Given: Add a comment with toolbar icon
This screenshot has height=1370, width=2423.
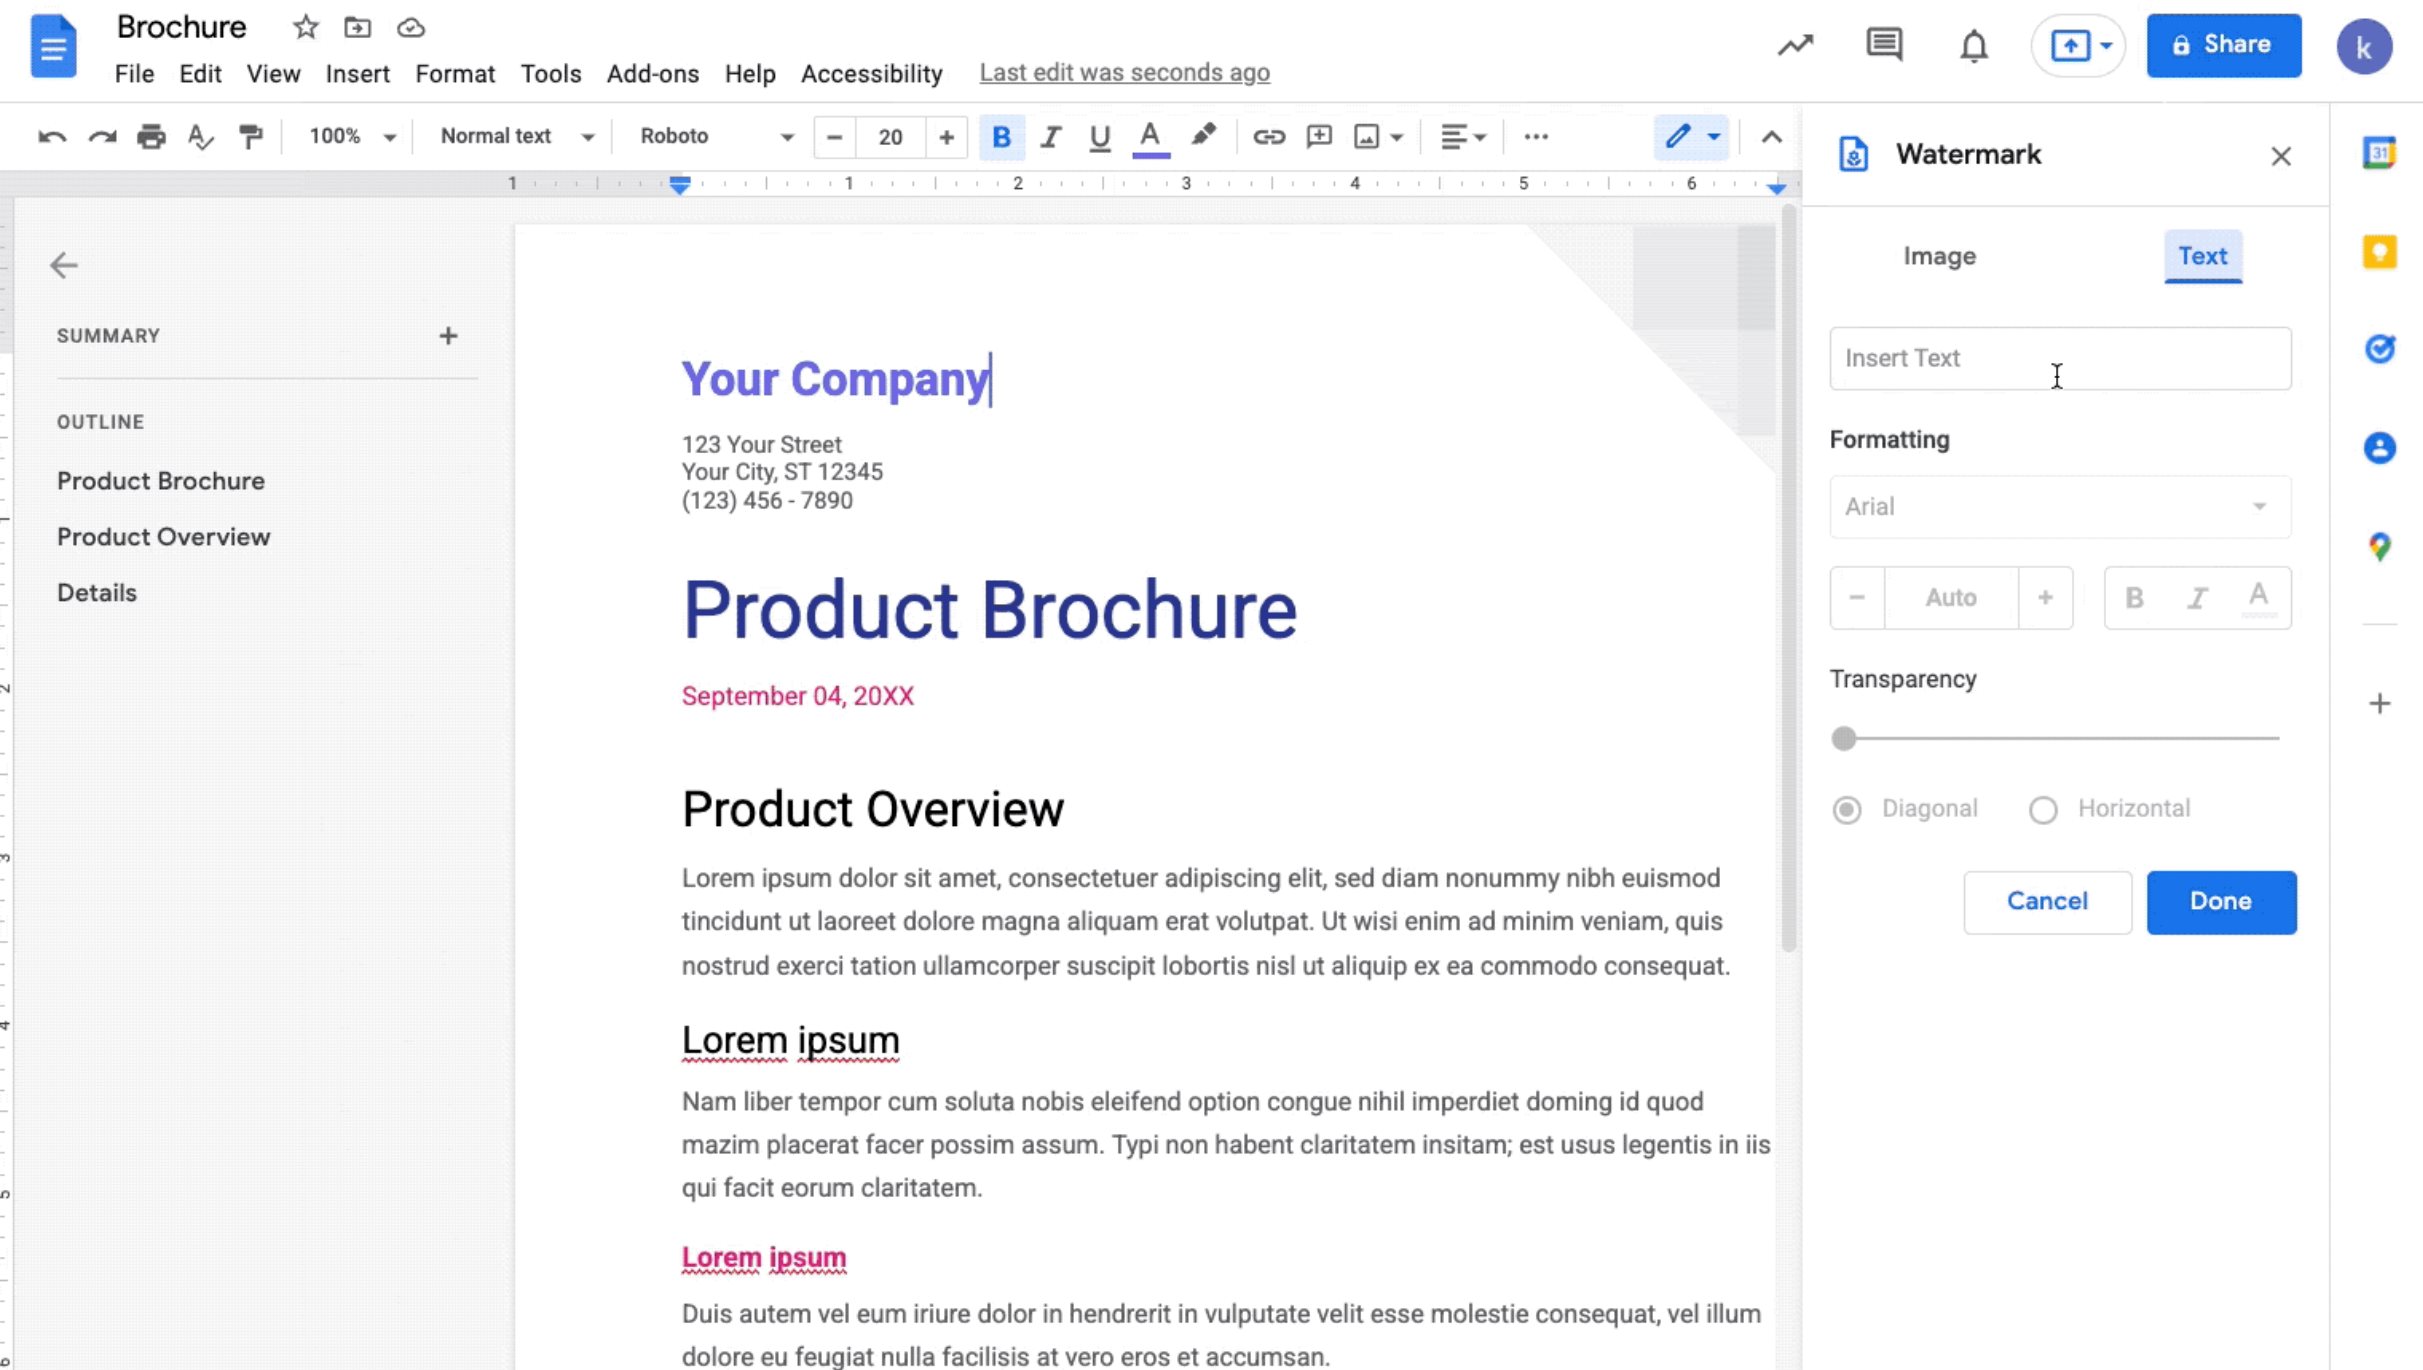Looking at the screenshot, I should click(1319, 136).
